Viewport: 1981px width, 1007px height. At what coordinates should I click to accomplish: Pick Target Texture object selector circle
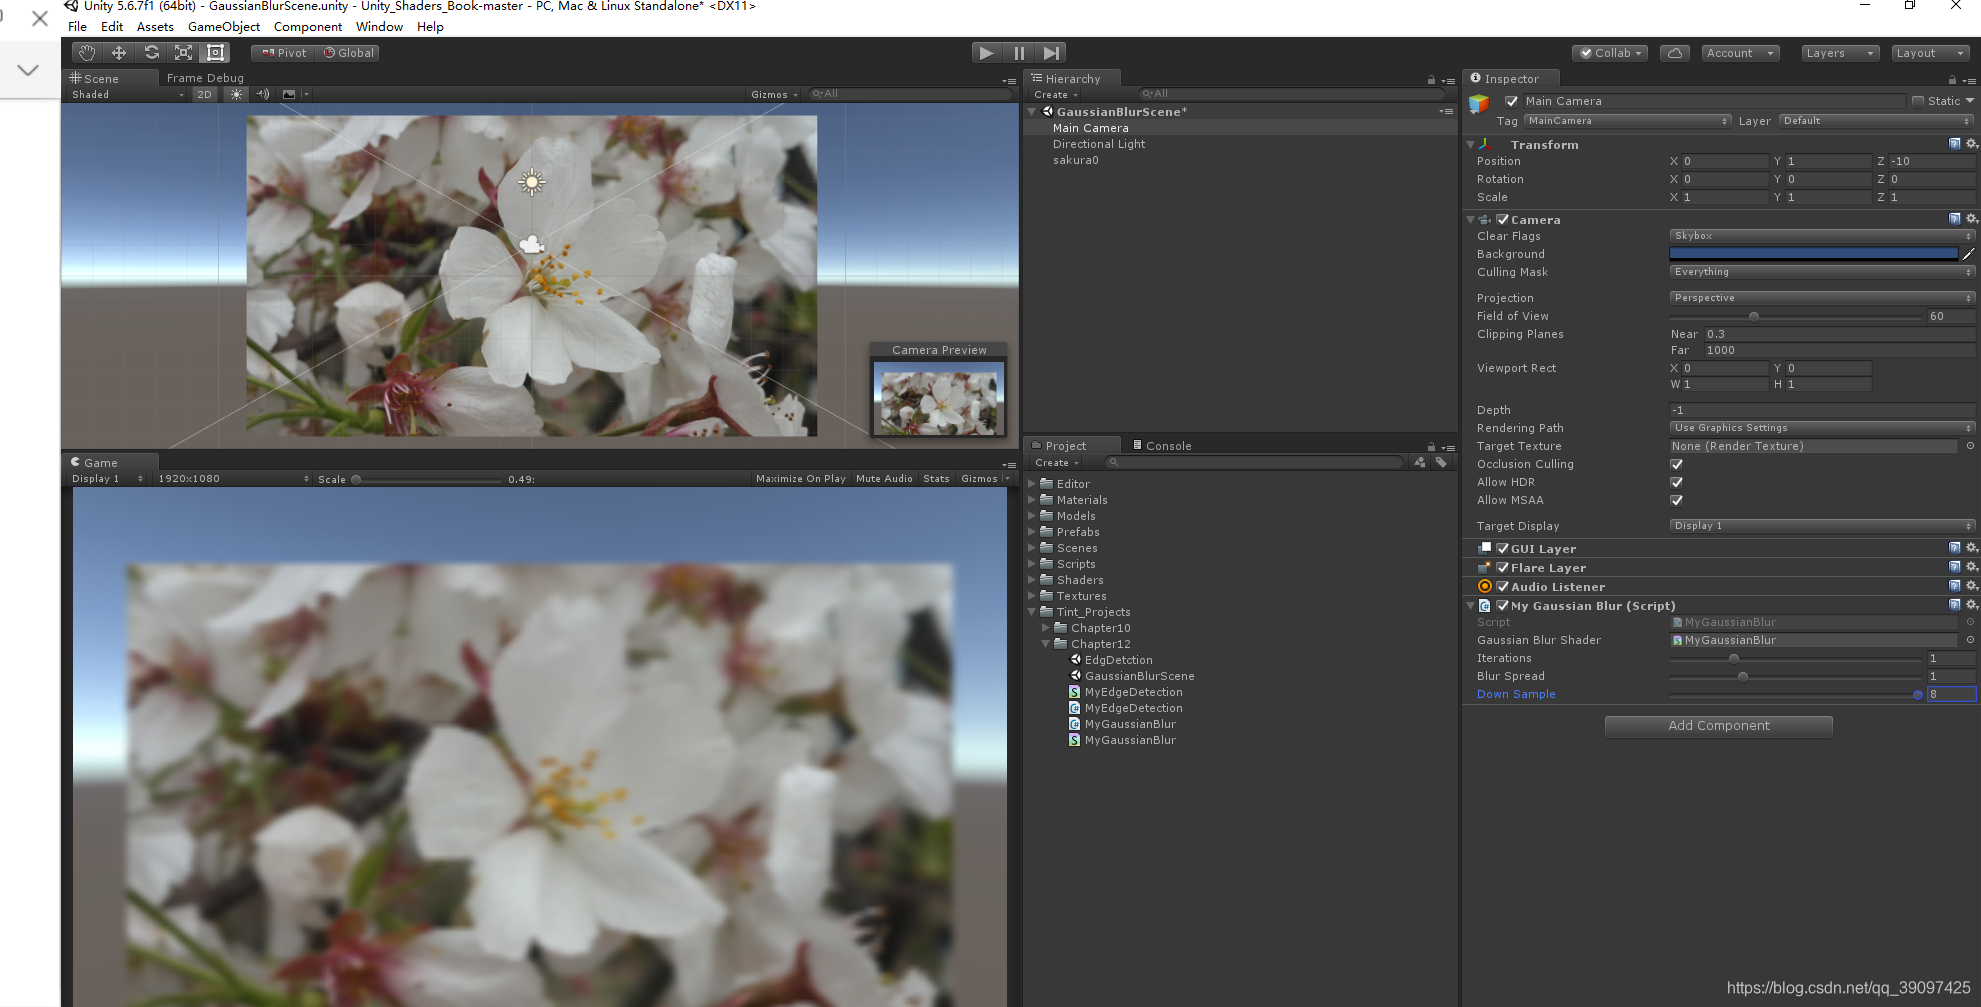(1970, 446)
